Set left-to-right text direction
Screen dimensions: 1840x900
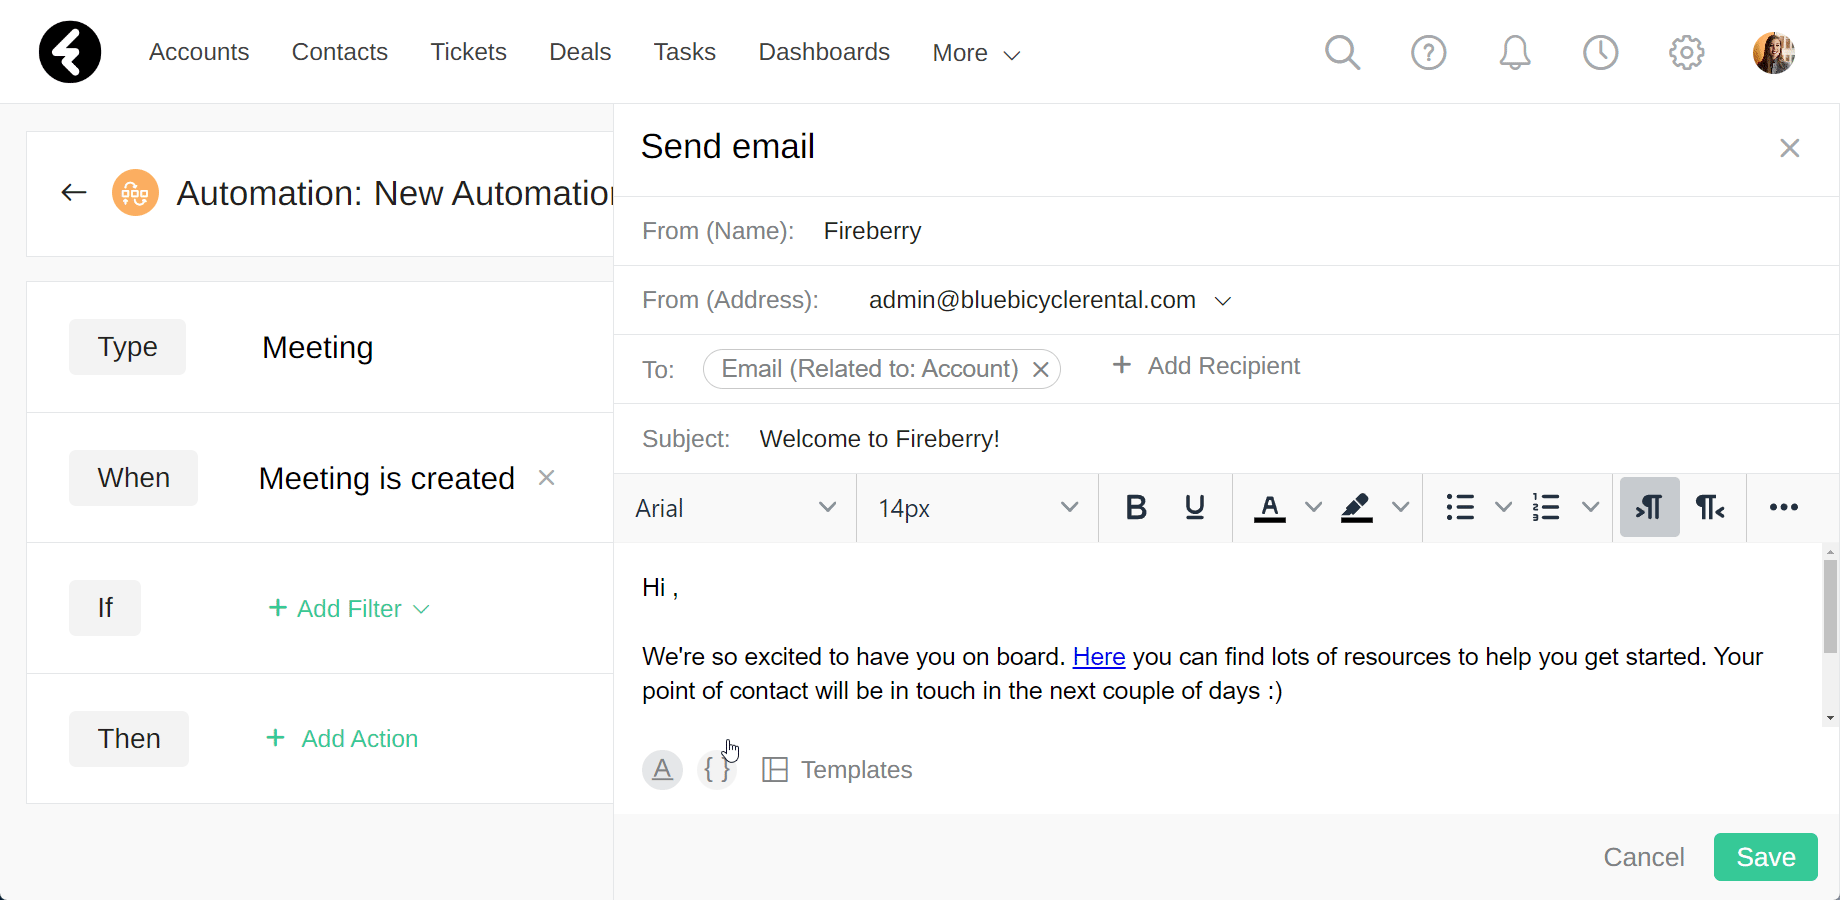coord(1650,508)
